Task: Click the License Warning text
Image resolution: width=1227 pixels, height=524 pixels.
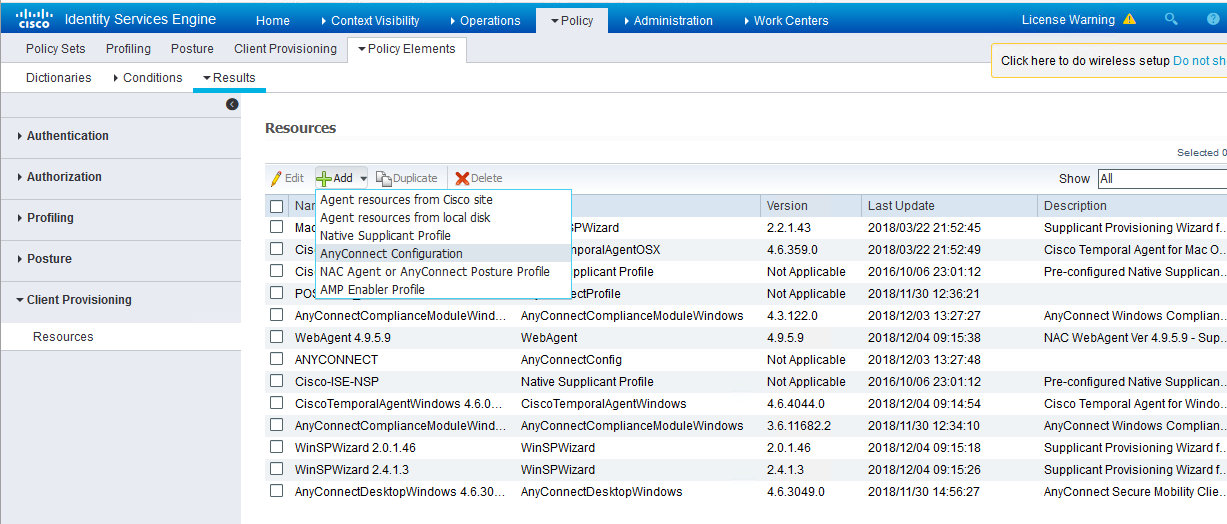Action: pos(1068,20)
